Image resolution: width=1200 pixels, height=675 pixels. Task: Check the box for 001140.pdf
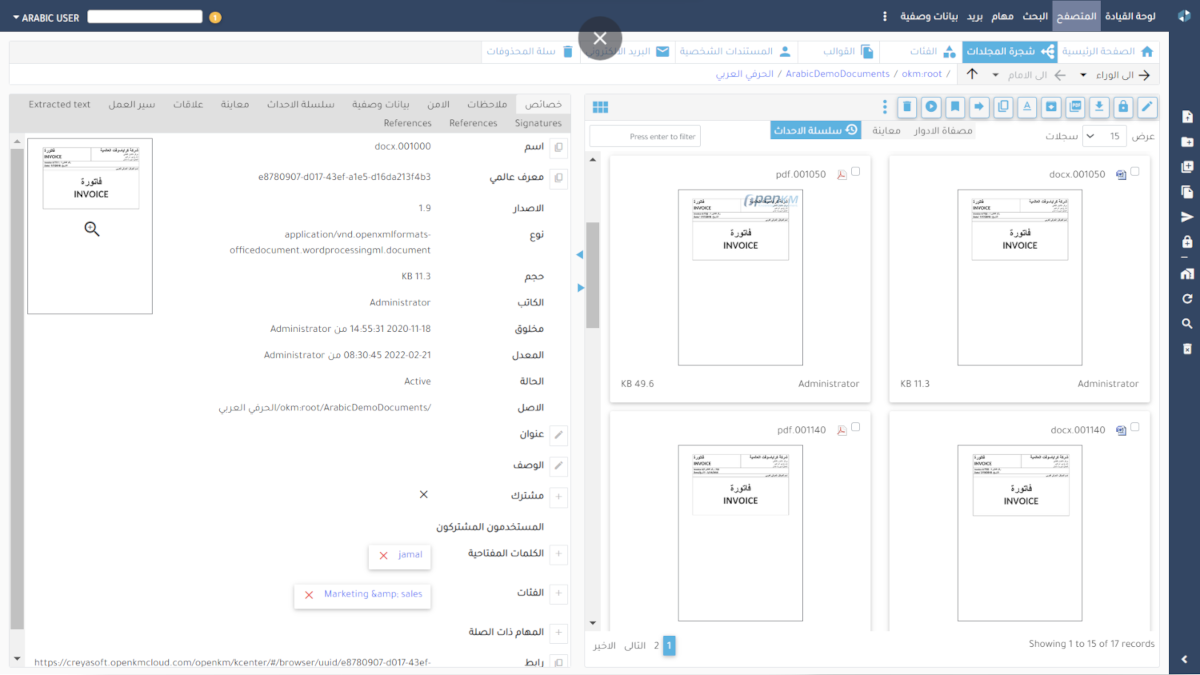855,427
